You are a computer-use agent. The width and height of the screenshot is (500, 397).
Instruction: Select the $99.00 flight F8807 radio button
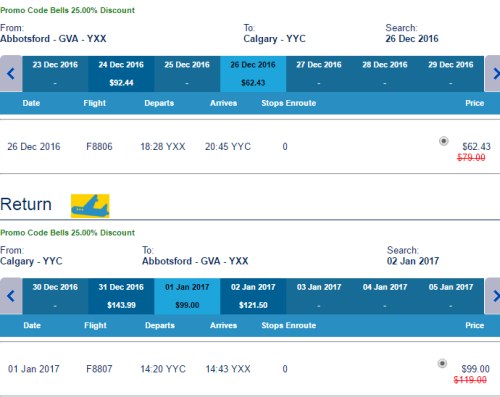coord(442,363)
